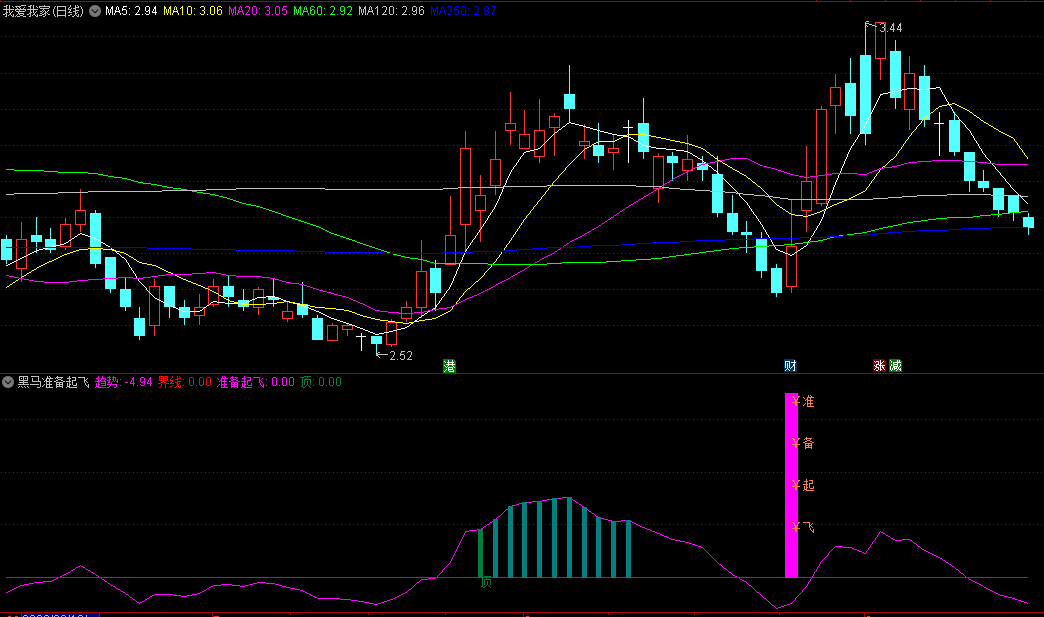This screenshot has height=617, width=1044.
Task: Click the yellow MA10: 3.06 label
Action: [193, 11]
